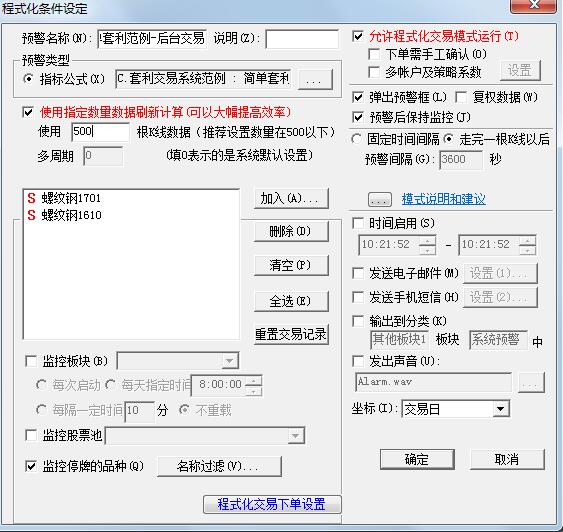Click the 其他板块1 field
Screen dimensions: 563x532
click(399, 340)
